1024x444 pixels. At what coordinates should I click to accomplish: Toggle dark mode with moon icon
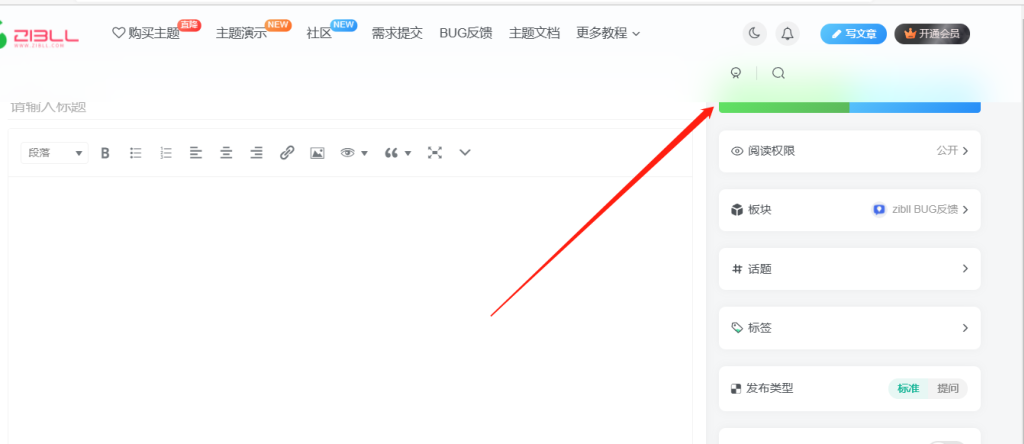click(755, 33)
